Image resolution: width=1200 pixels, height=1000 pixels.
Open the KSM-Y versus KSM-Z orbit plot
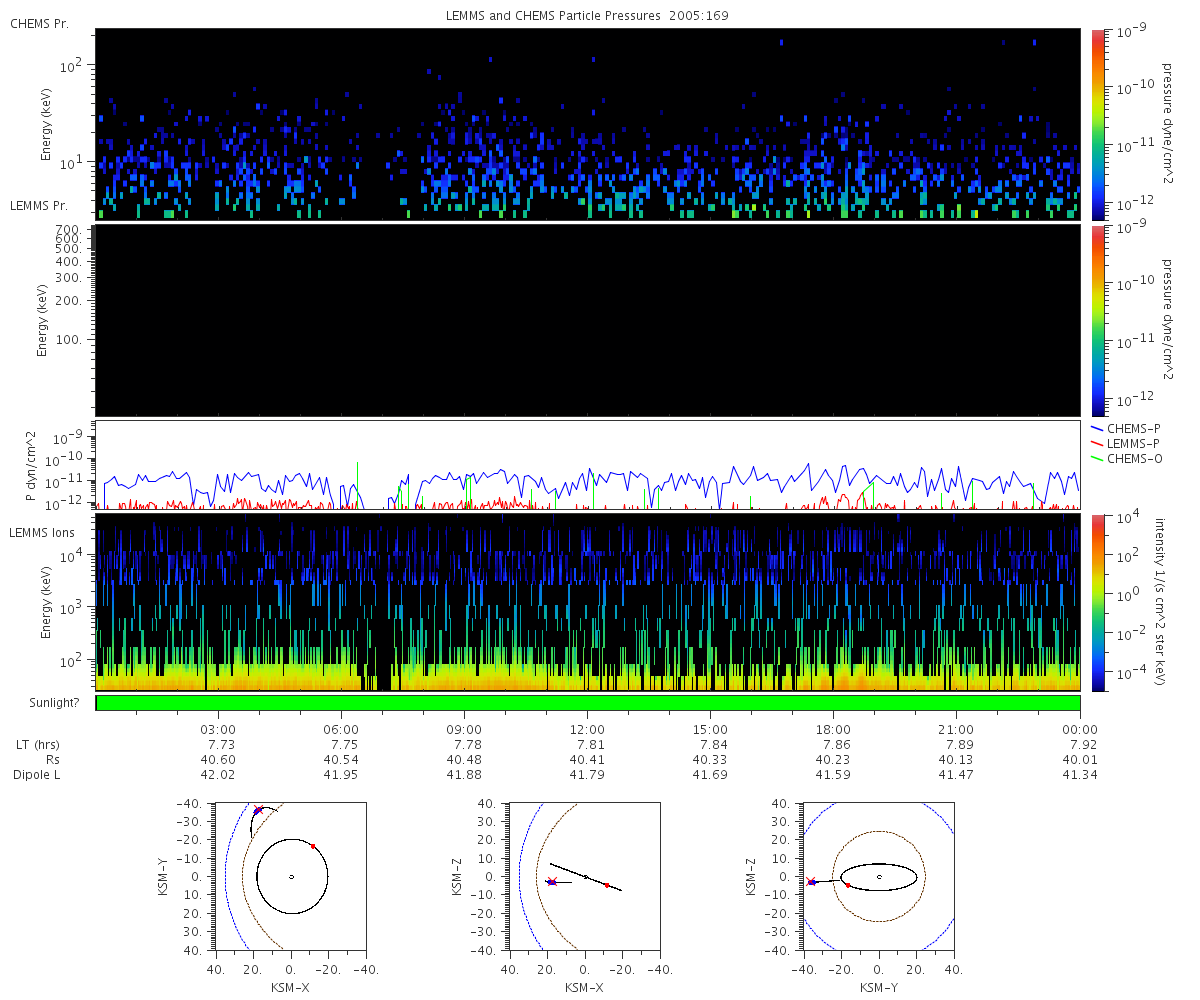tap(879, 877)
